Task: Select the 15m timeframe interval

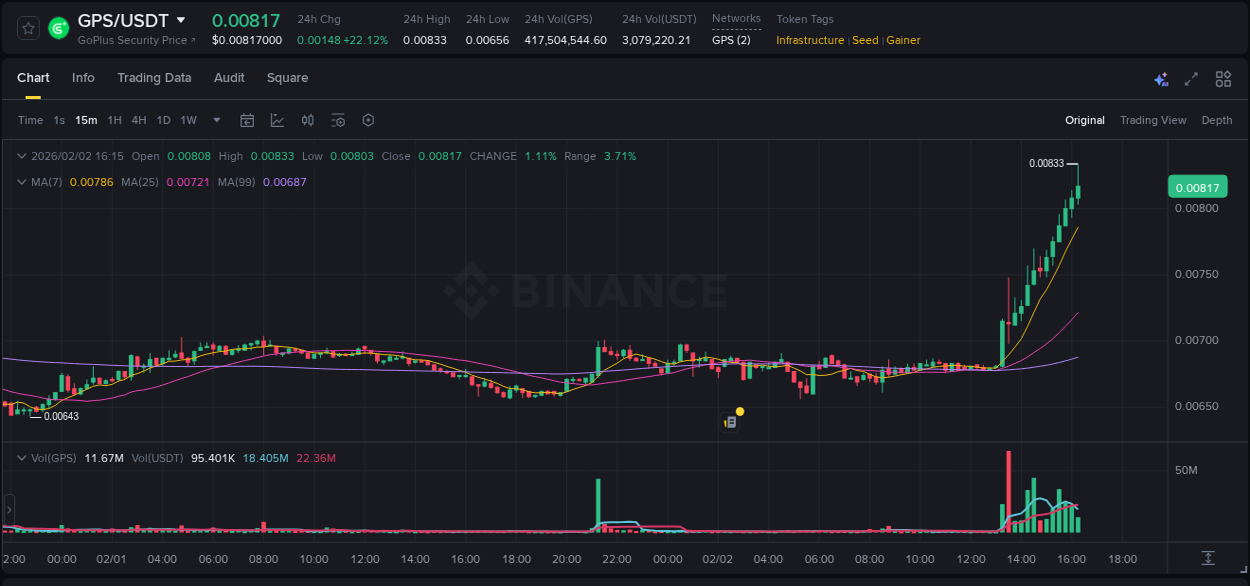Action: [86, 120]
